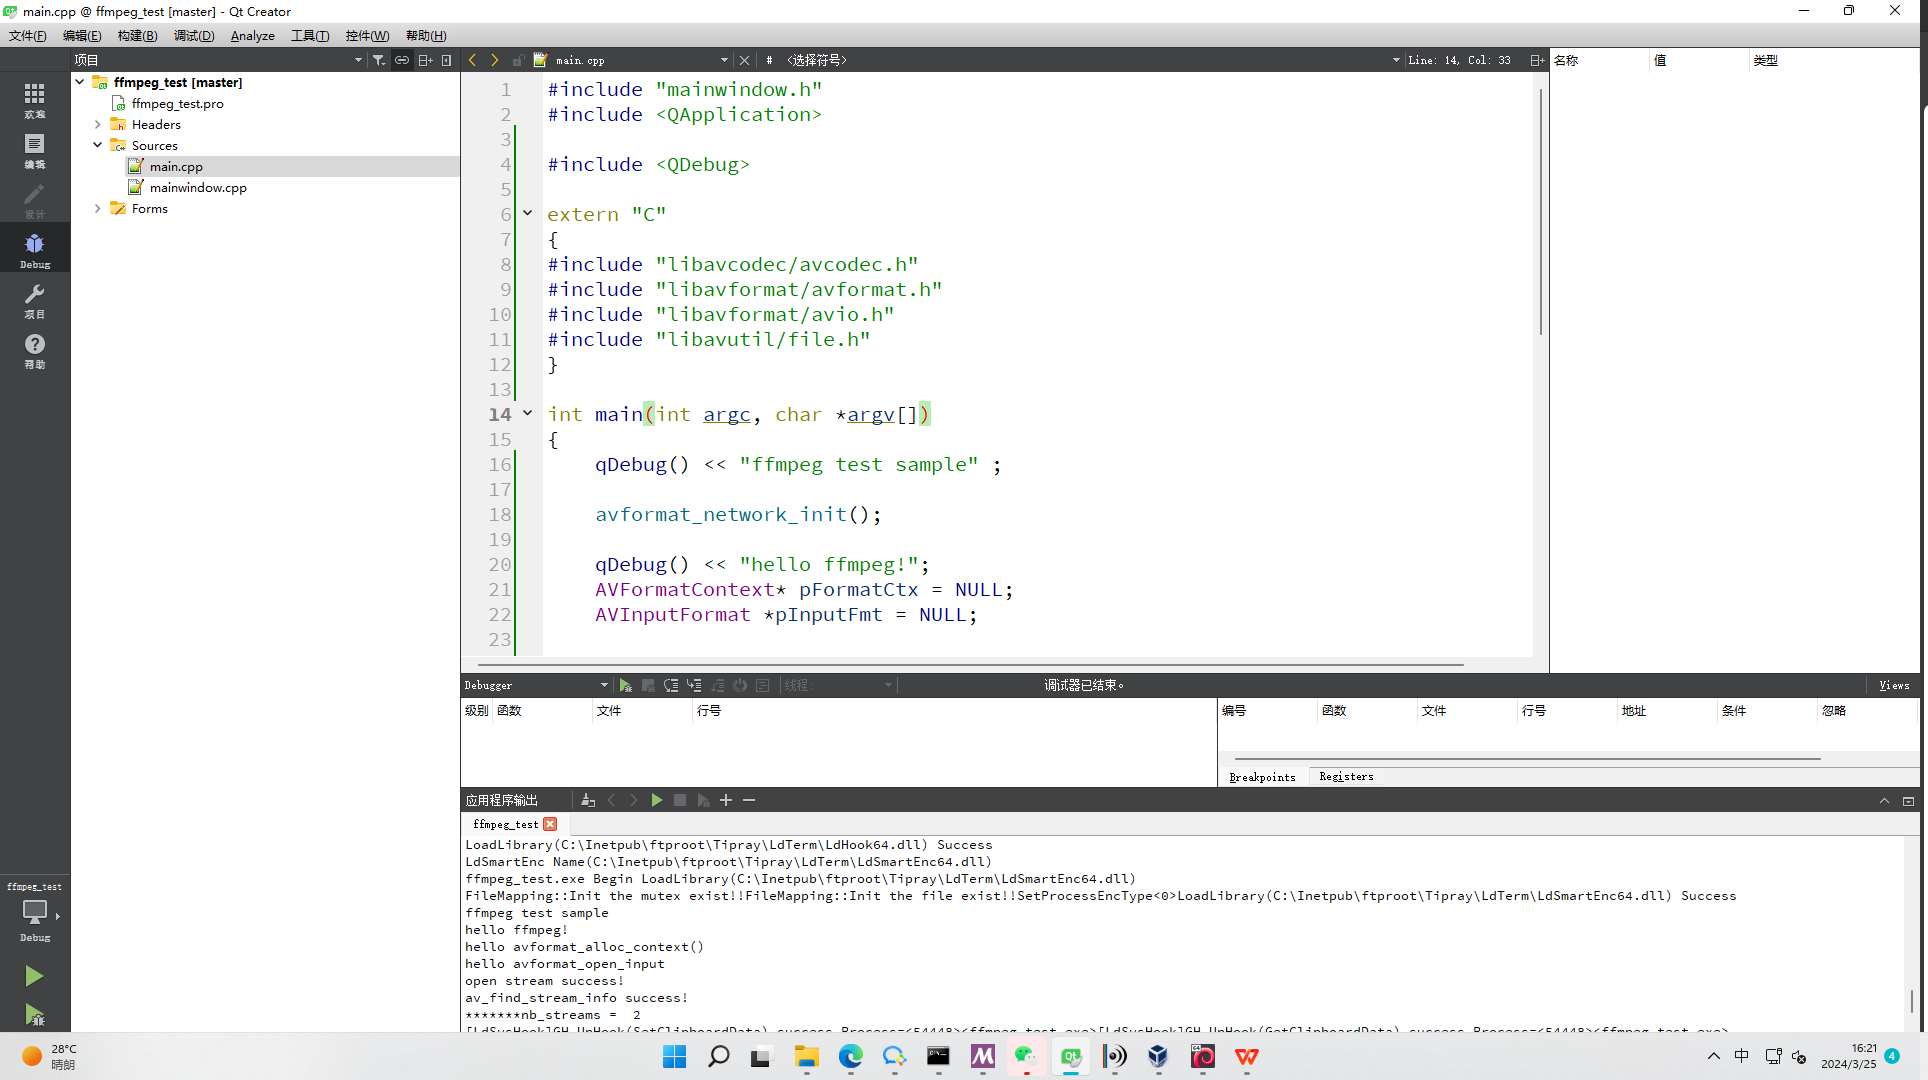This screenshot has height=1080, width=1928.
Task: Expand the Forms folder
Action: [98, 209]
